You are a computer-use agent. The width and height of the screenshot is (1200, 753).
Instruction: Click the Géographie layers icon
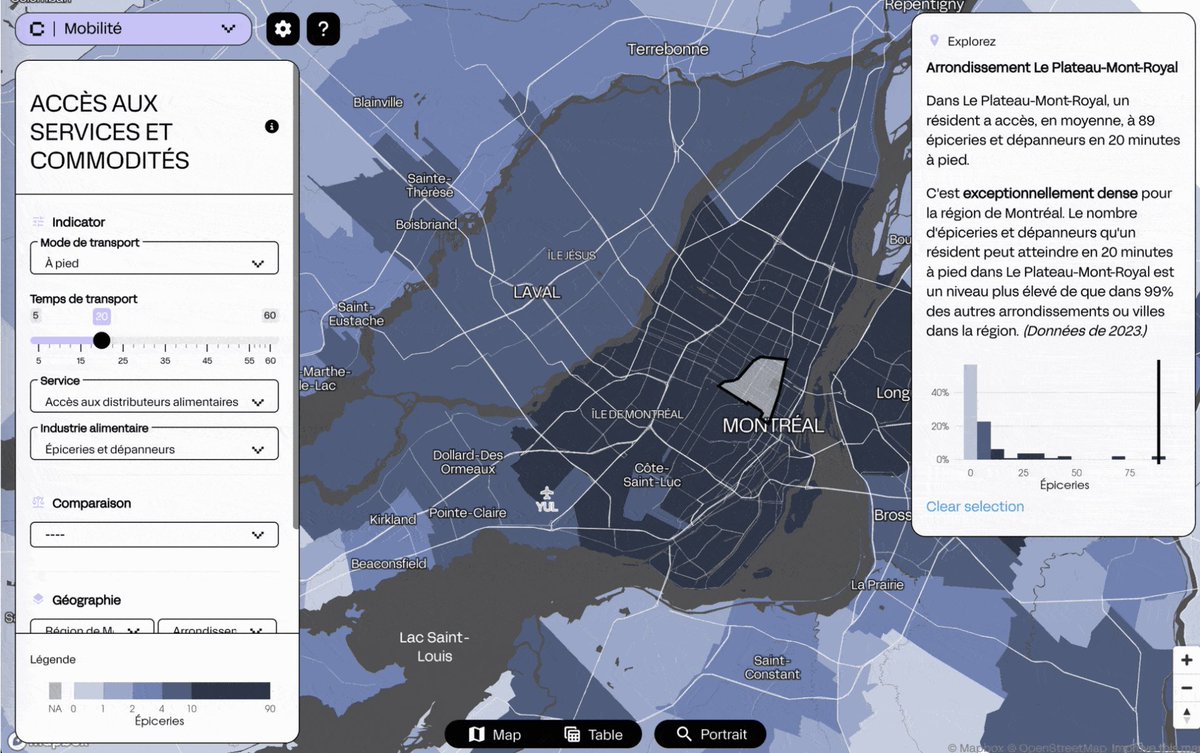38,599
